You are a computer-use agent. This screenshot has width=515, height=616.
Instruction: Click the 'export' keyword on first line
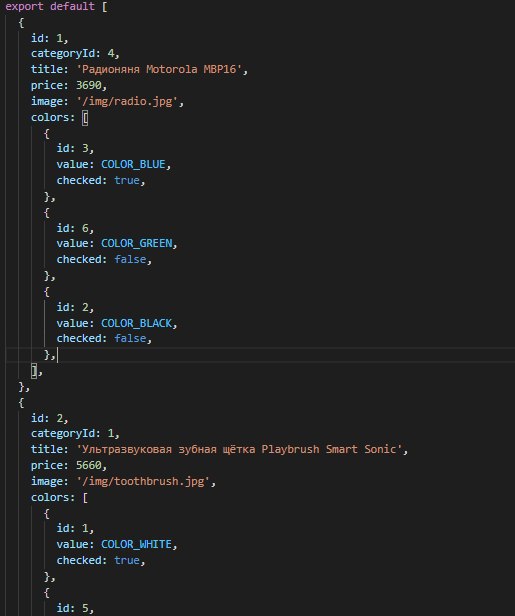[x=24, y=7]
